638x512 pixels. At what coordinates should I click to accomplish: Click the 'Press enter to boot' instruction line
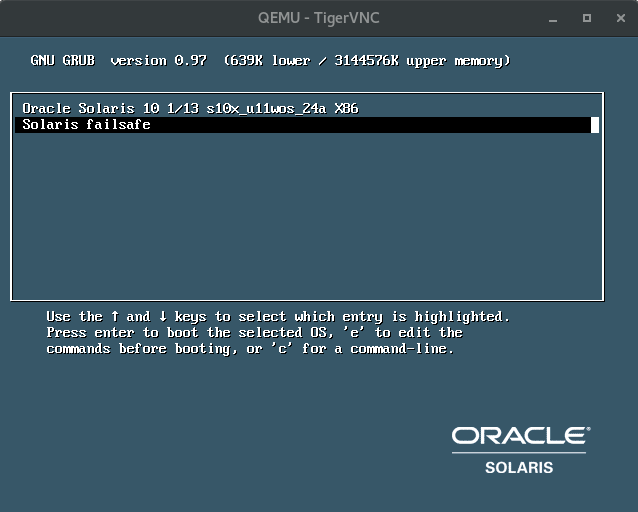tap(254, 333)
